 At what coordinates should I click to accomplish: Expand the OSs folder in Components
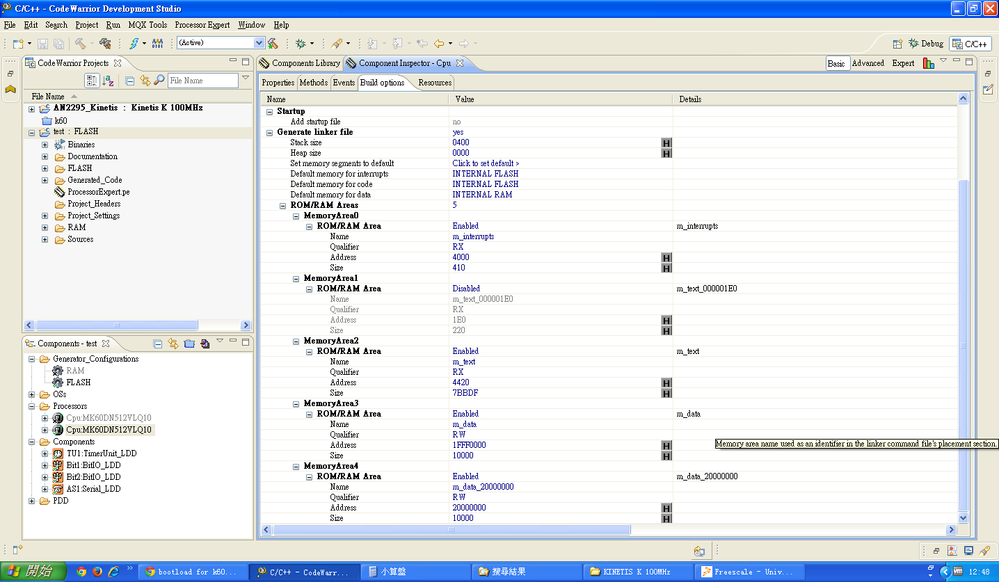[31, 395]
